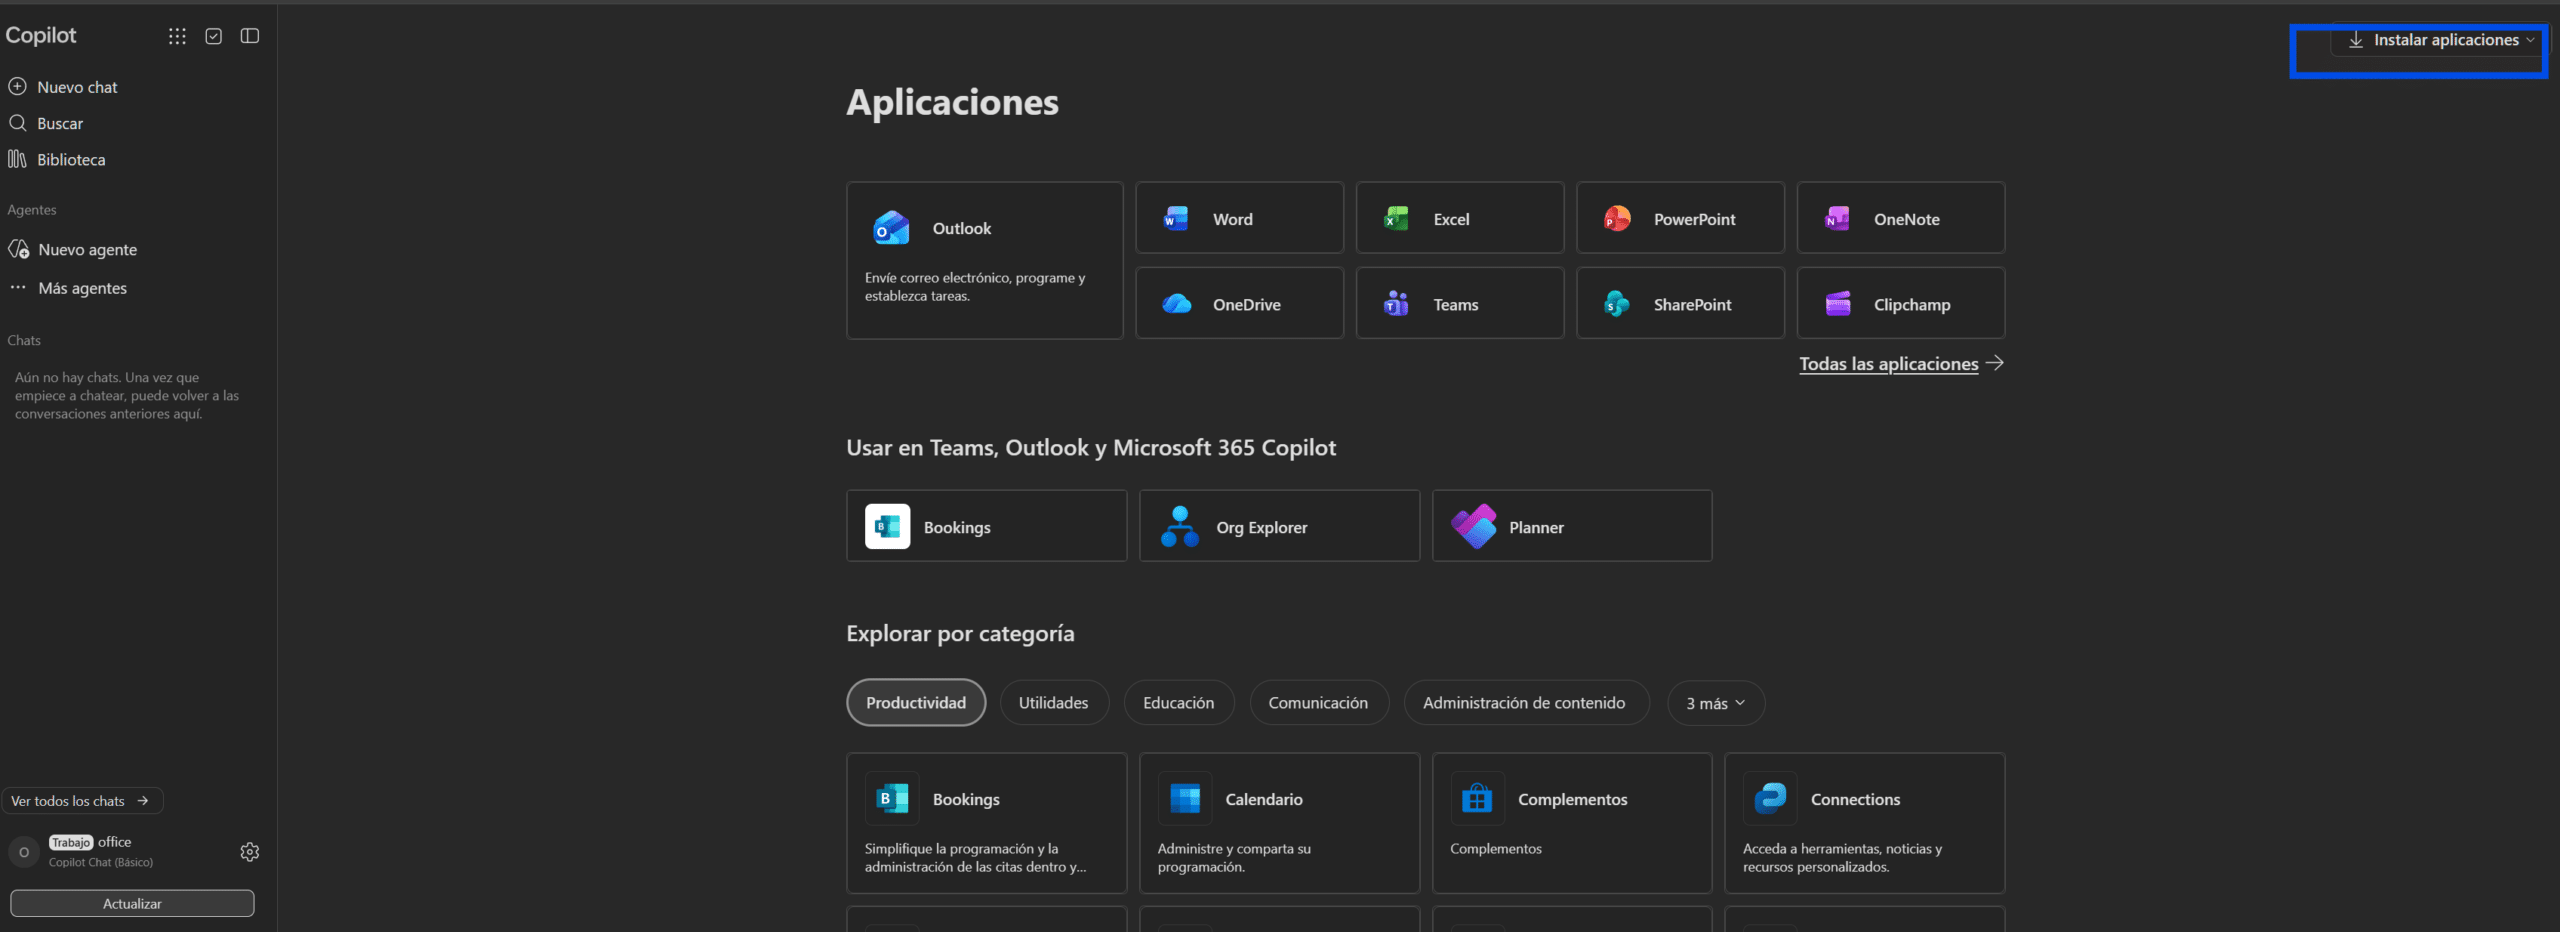Collapse the sidebar panel icon
This screenshot has width=2560, height=932.
[x=250, y=36]
